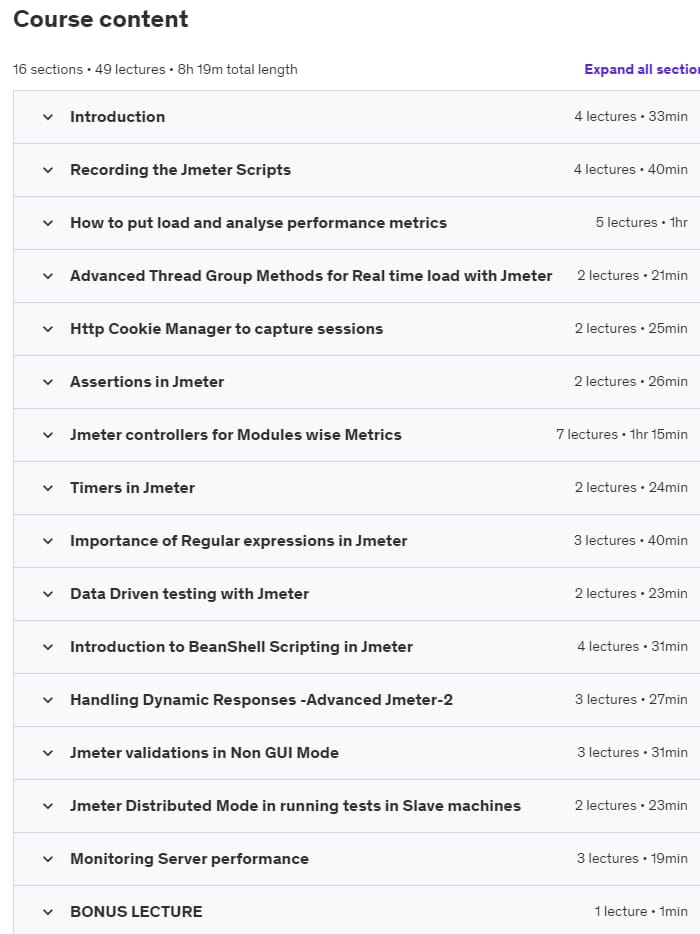Click chevron for BeanShell Scripting section

[x=47, y=647]
